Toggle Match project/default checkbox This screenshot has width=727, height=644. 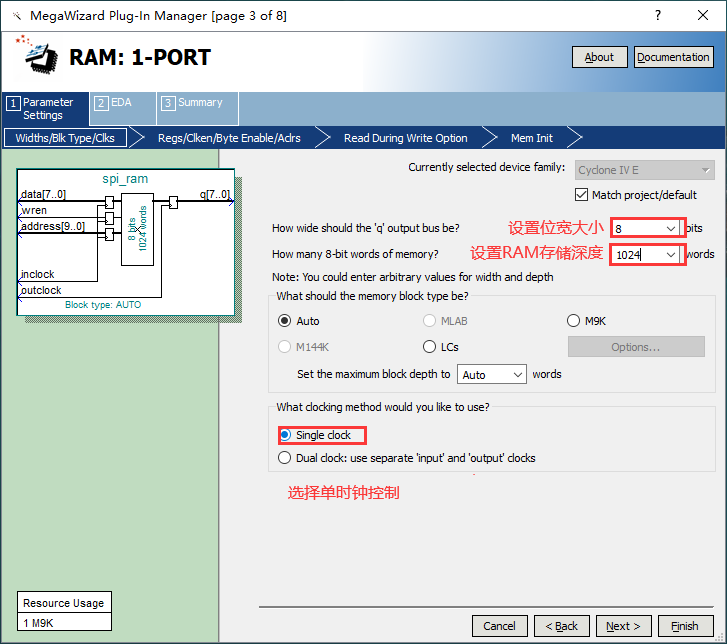tap(583, 195)
